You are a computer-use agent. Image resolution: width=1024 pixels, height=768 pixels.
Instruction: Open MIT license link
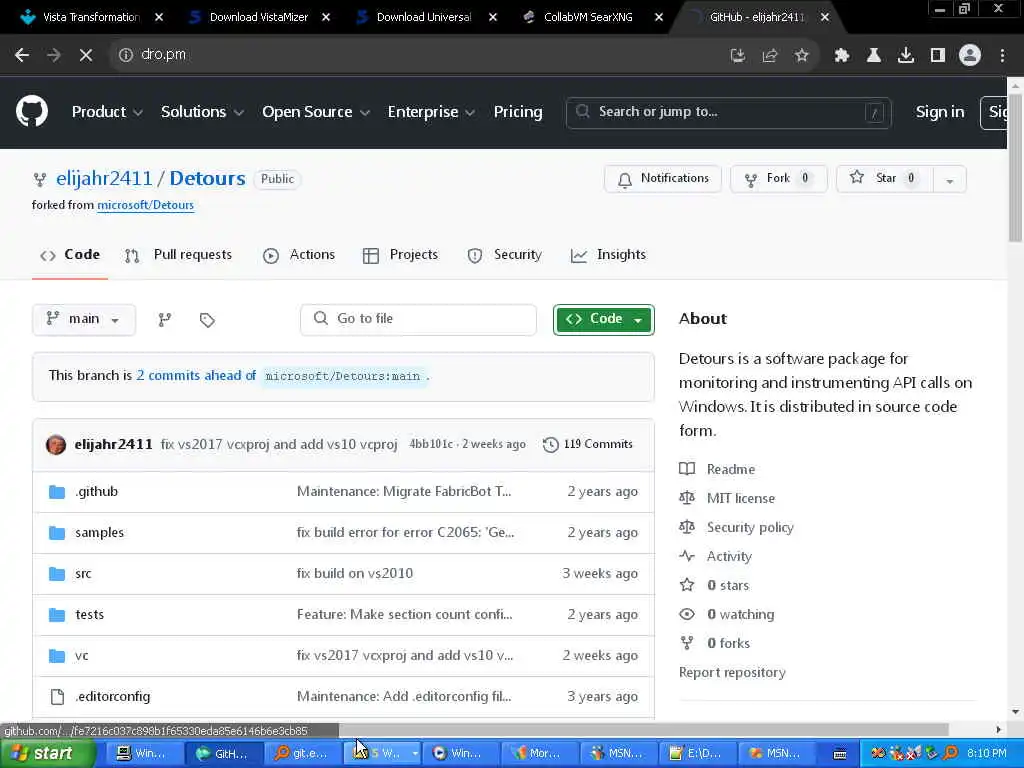[x=741, y=498]
